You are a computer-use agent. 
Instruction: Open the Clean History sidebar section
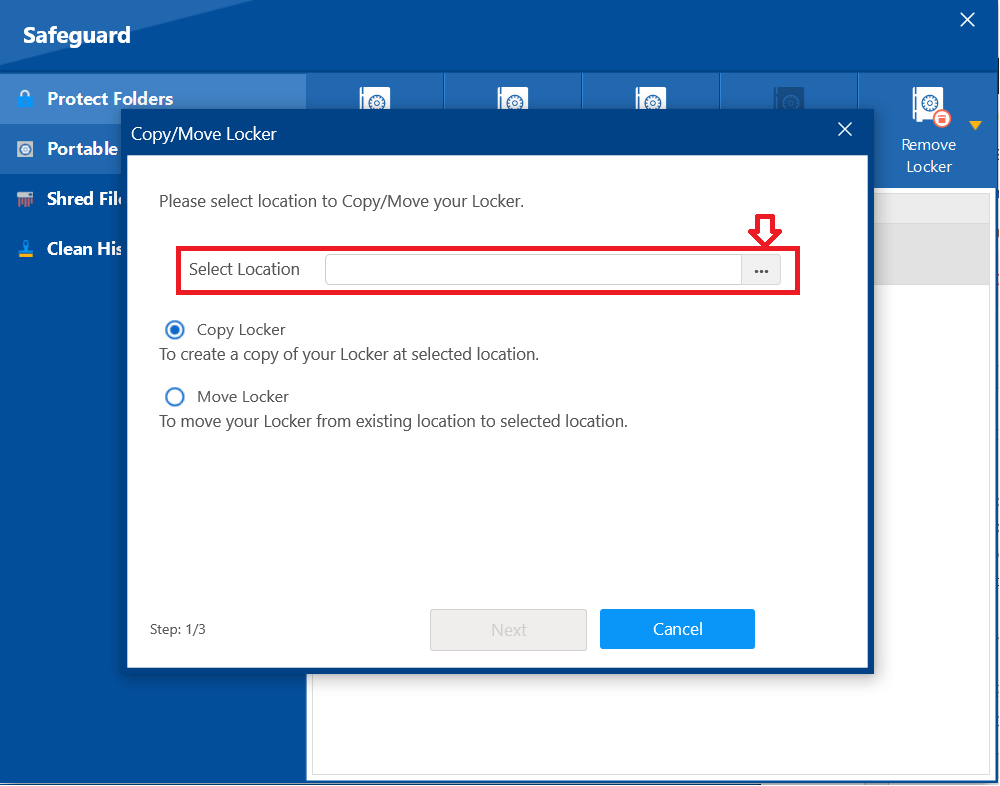[61, 249]
